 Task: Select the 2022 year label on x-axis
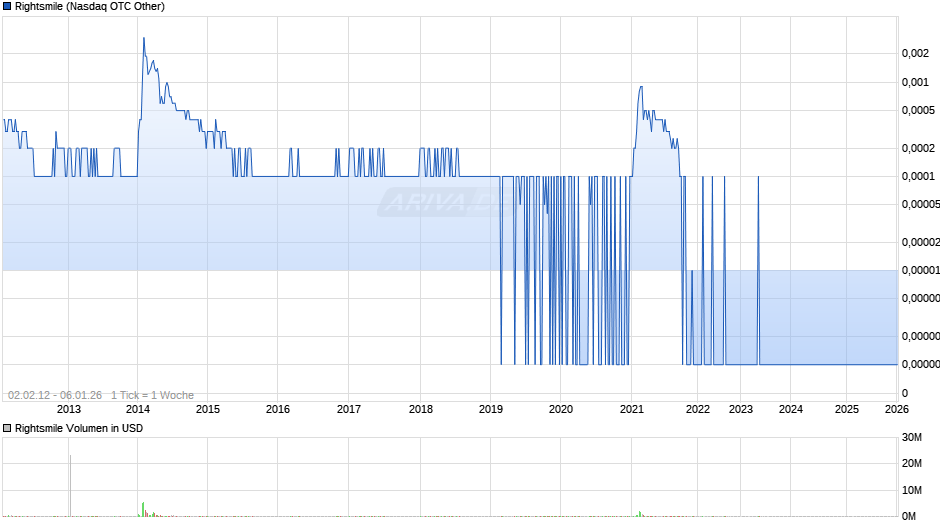coord(698,409)
